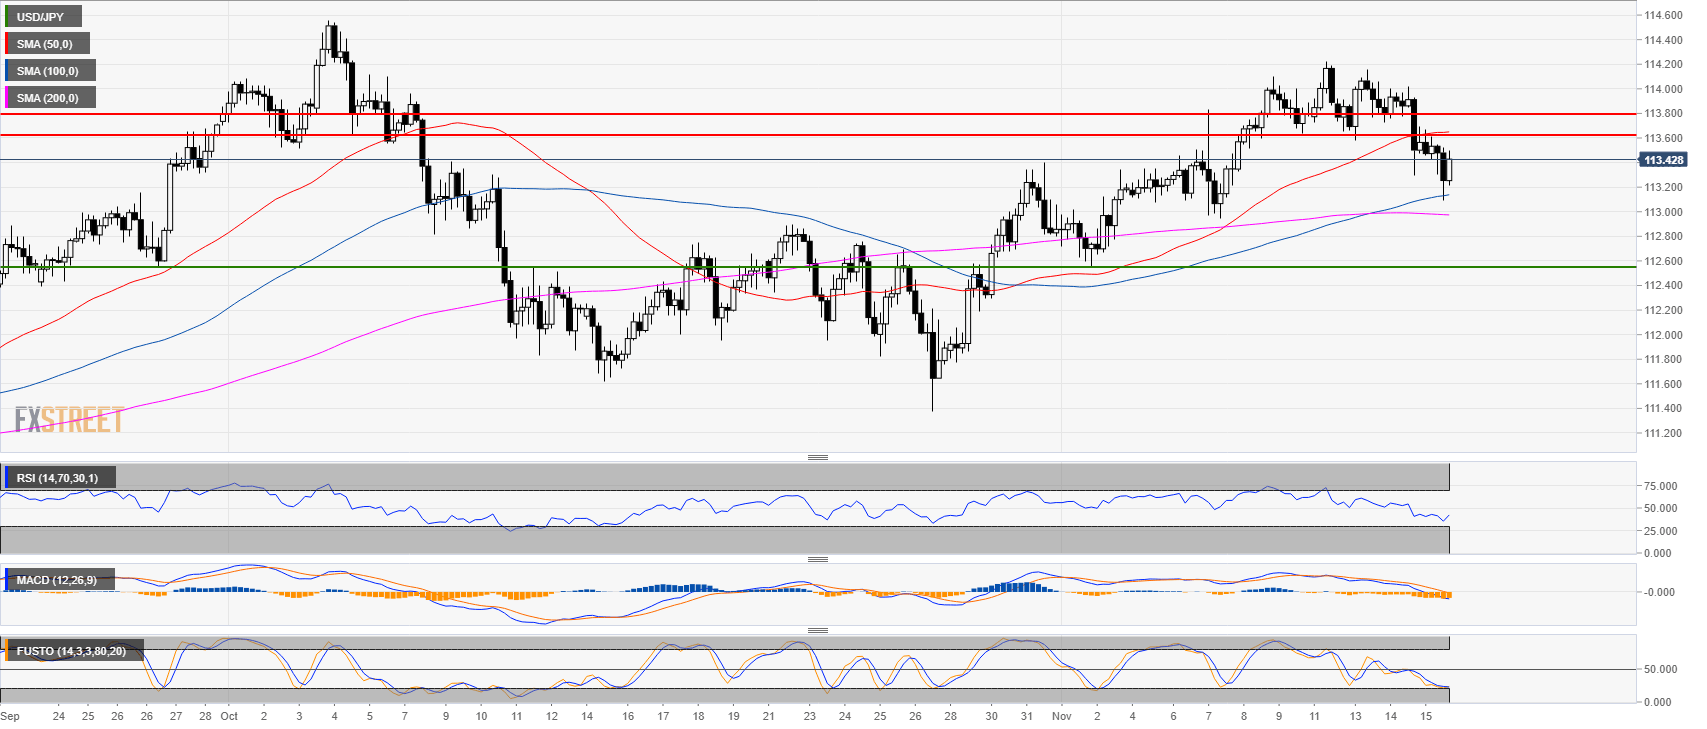Click the 21 date label on time axis
Screen dimensions: 1707x729
point(769,716)
